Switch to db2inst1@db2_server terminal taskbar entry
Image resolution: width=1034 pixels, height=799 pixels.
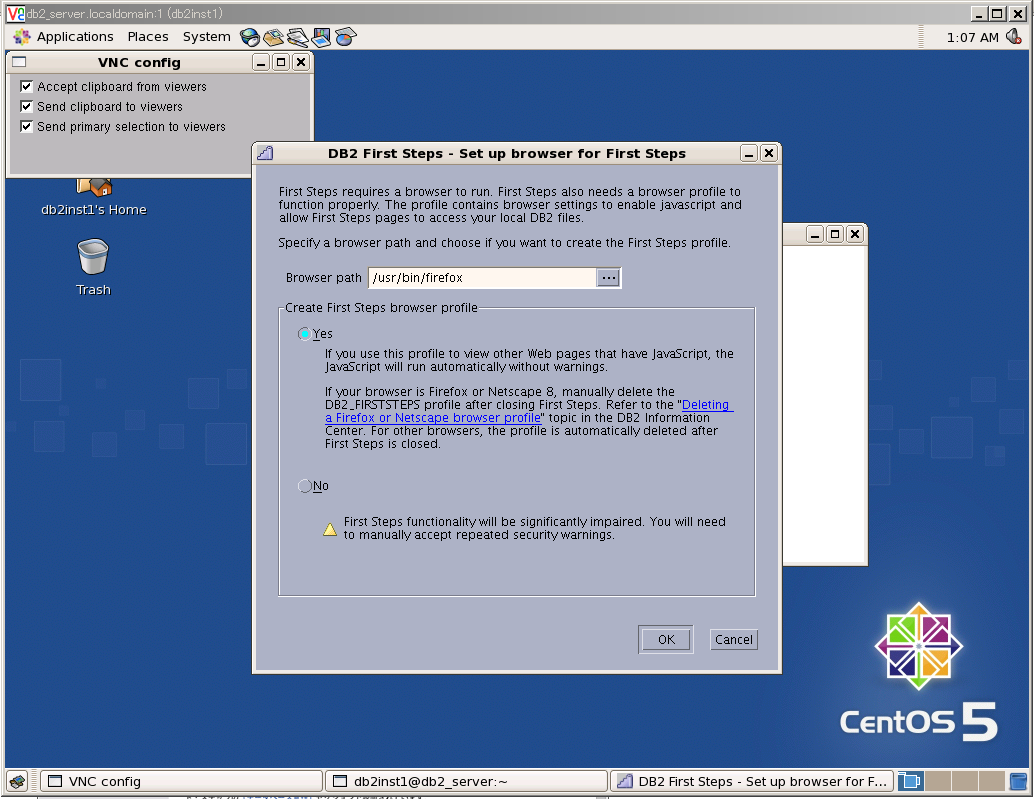[x=466, y=781]
